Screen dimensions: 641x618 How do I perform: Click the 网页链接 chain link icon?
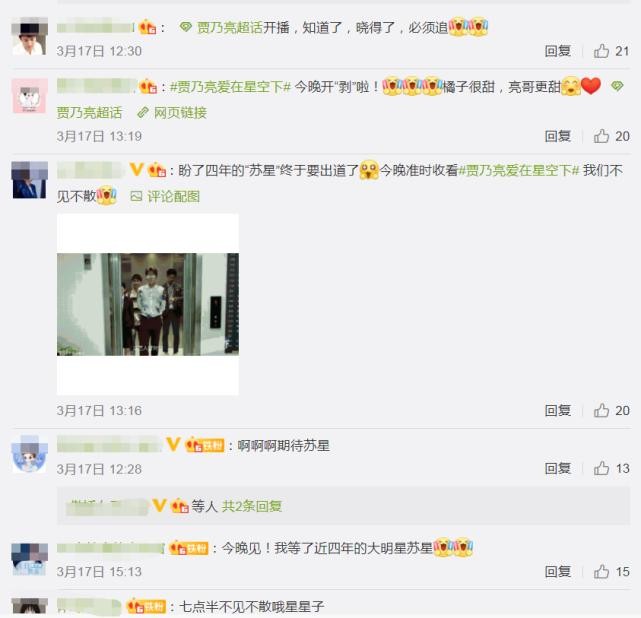(143, 112)
